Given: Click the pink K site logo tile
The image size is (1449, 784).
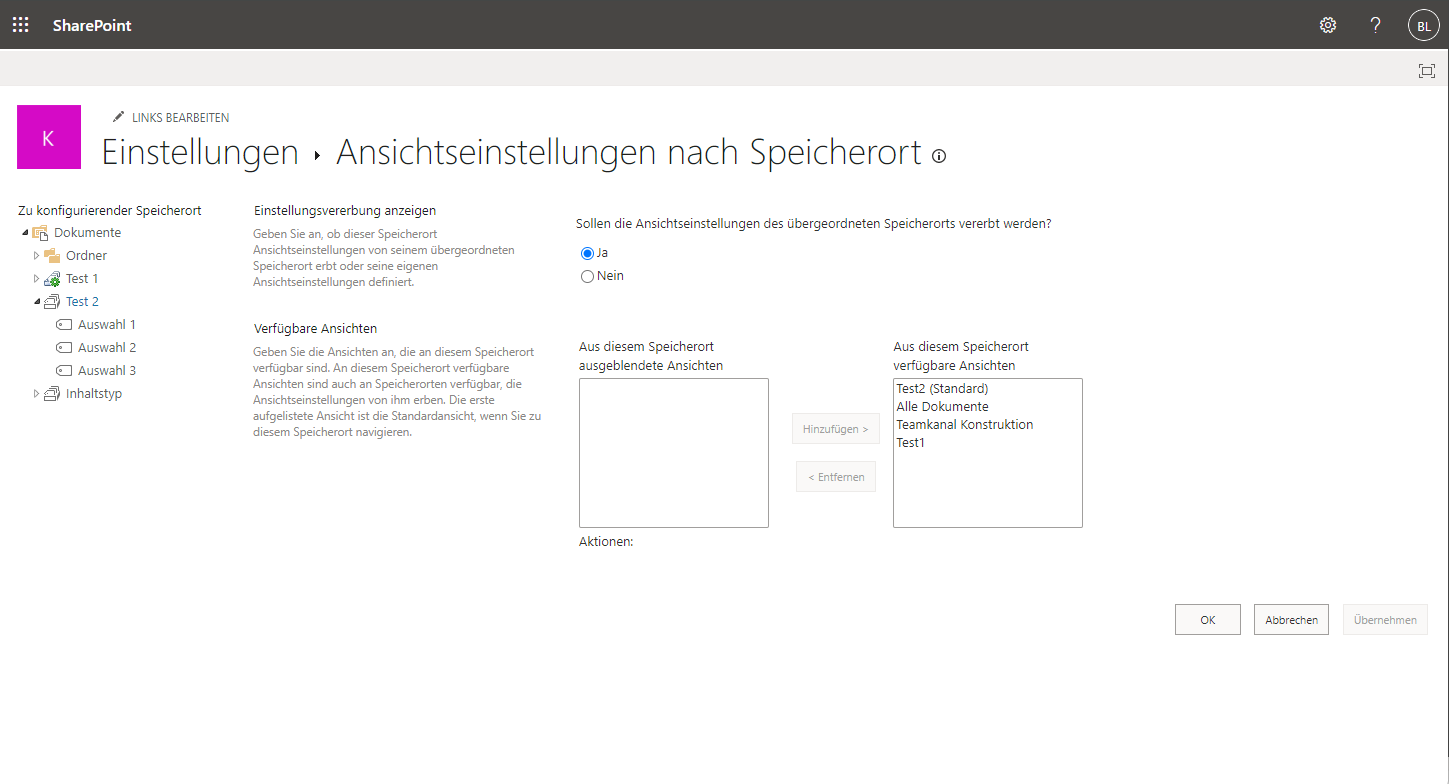Looking at the screenshot, I should [x=48, y=137].
